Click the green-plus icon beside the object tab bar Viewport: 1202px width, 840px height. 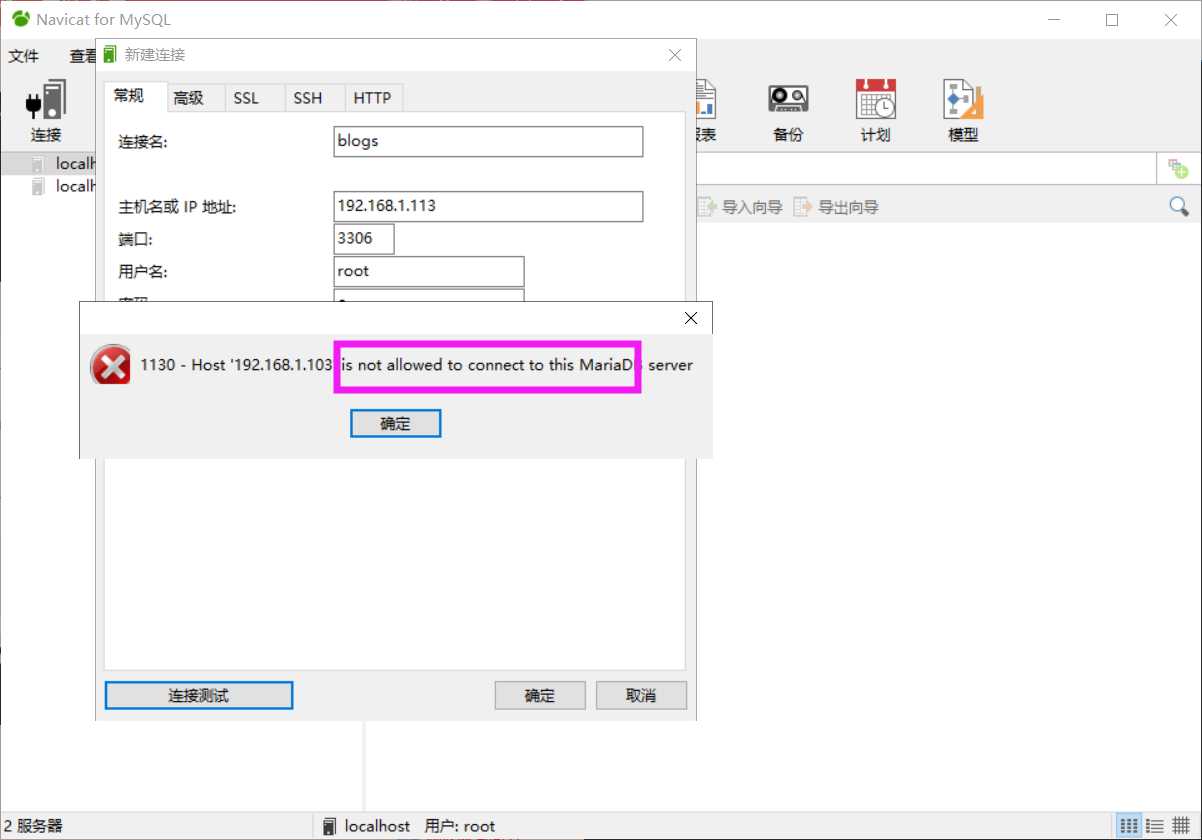[x=1179, y=168]
